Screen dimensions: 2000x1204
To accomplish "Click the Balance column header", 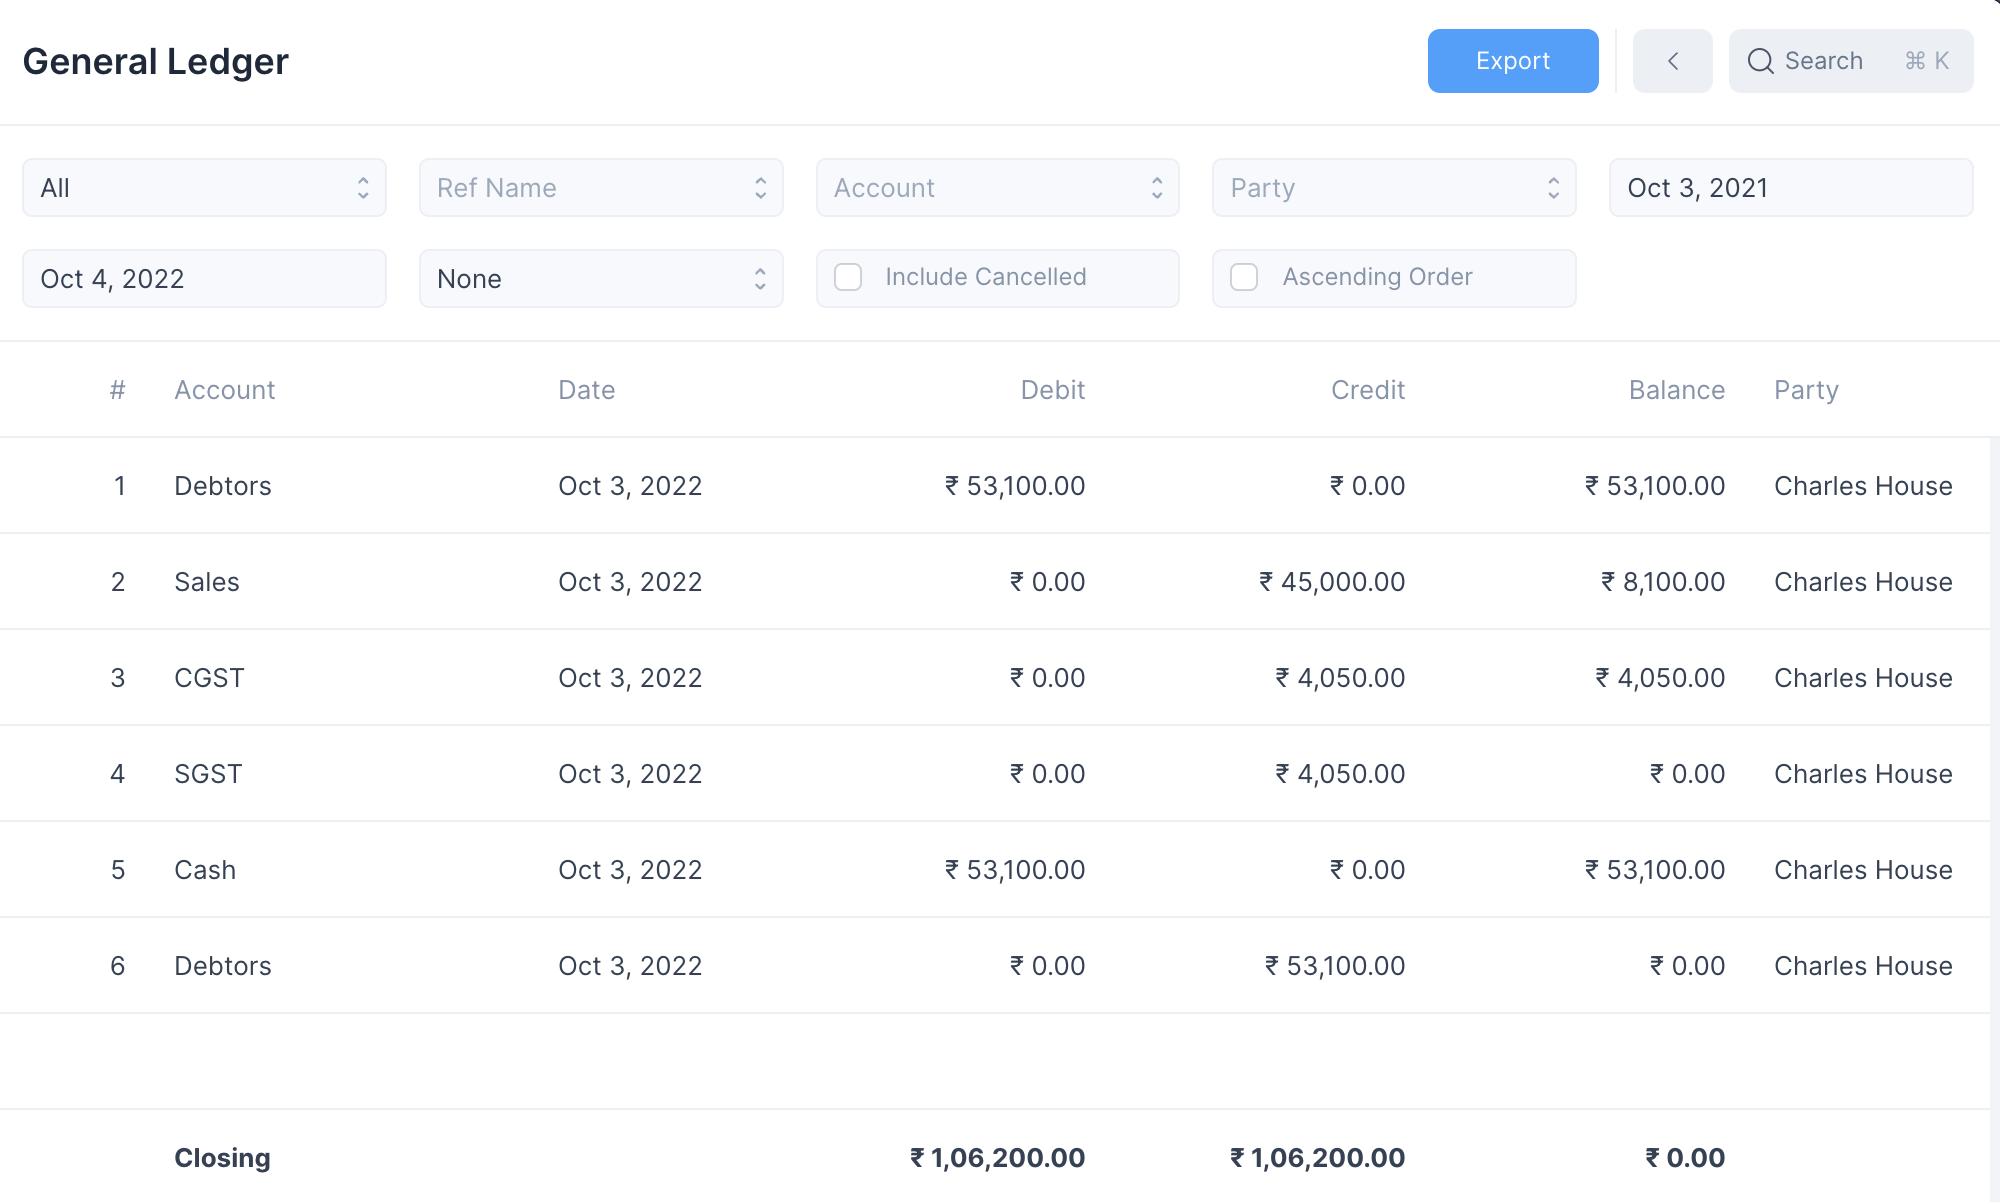I will click(x=1676, y=390).
